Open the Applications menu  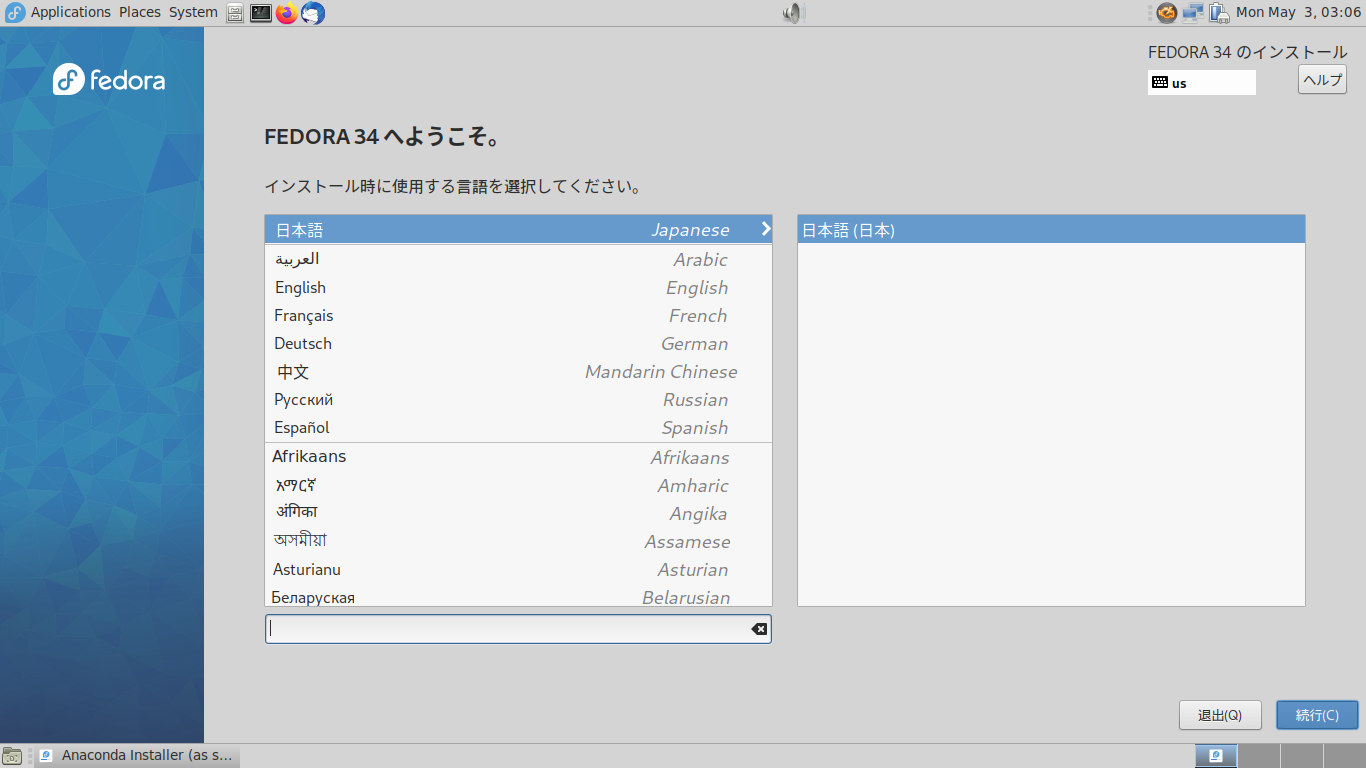70,12
